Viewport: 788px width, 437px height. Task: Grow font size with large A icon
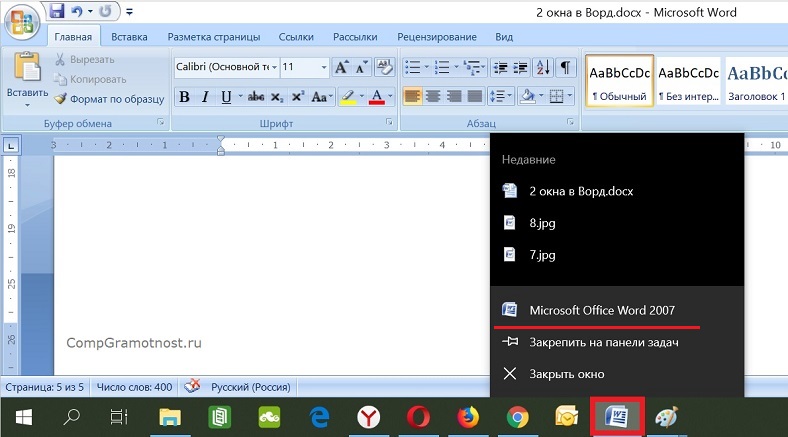click(341, 67)
